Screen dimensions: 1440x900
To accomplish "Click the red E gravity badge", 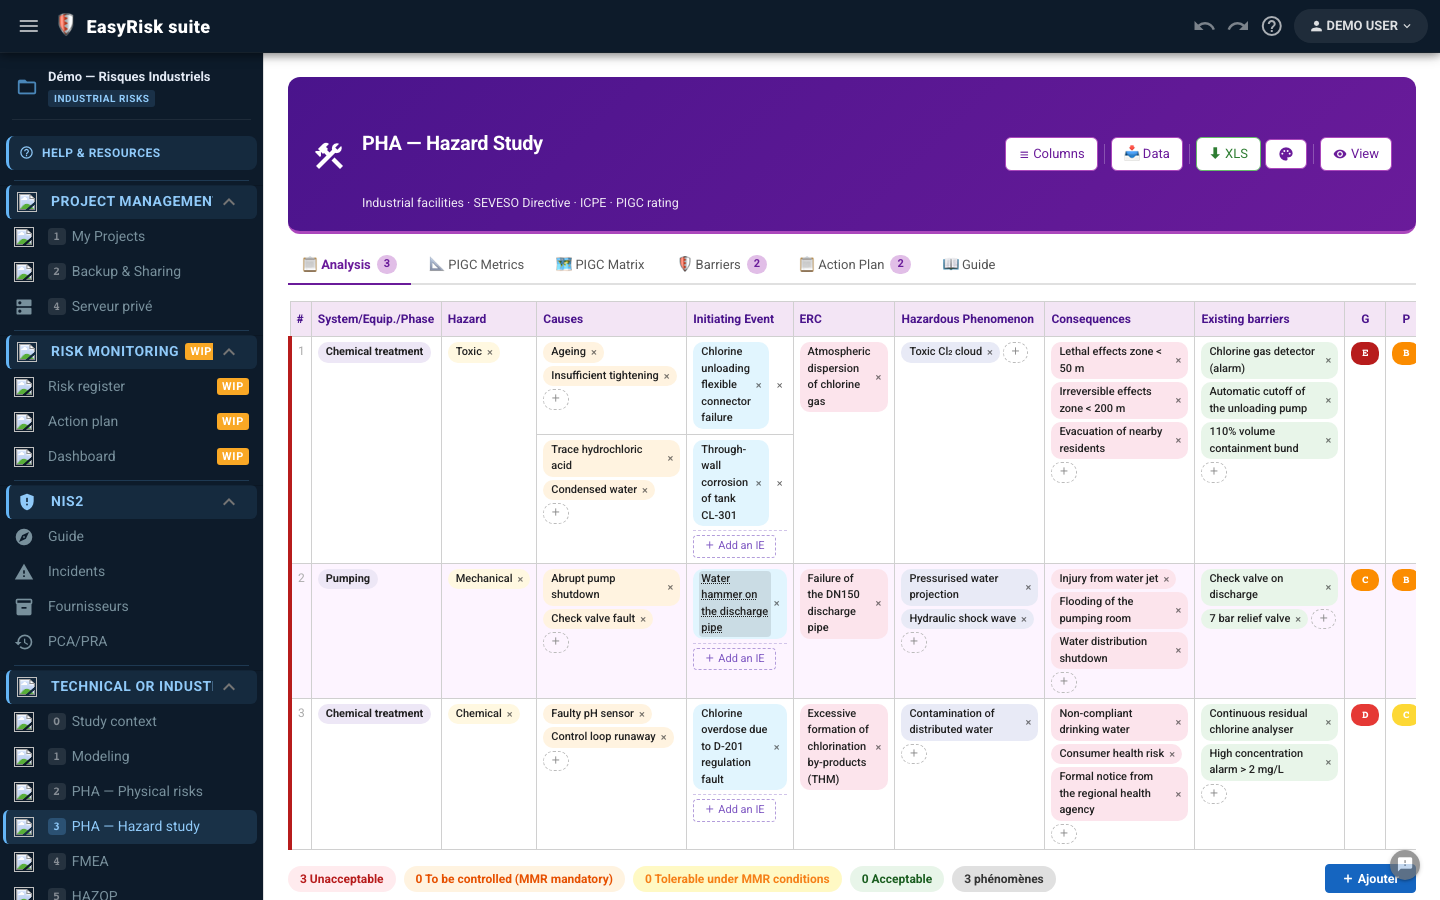I will (x=1365, y=353).
